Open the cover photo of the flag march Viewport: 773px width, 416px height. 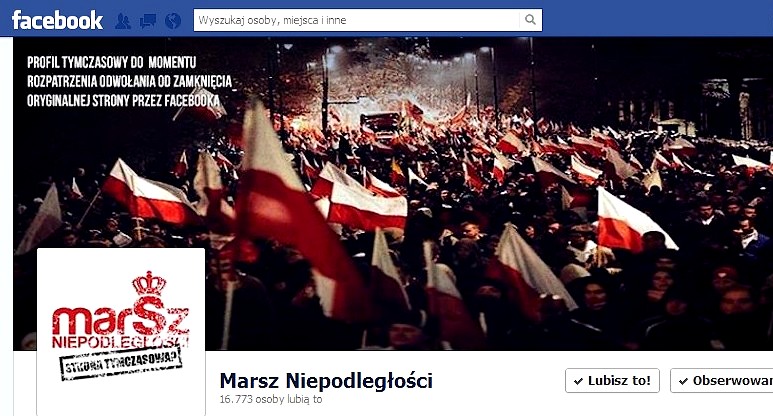(392, 194)
